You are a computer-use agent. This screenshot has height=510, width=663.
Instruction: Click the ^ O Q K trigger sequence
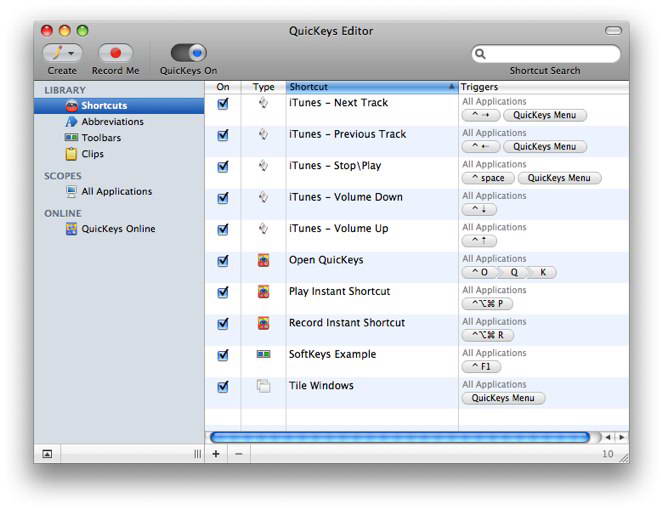coord(509,272)
